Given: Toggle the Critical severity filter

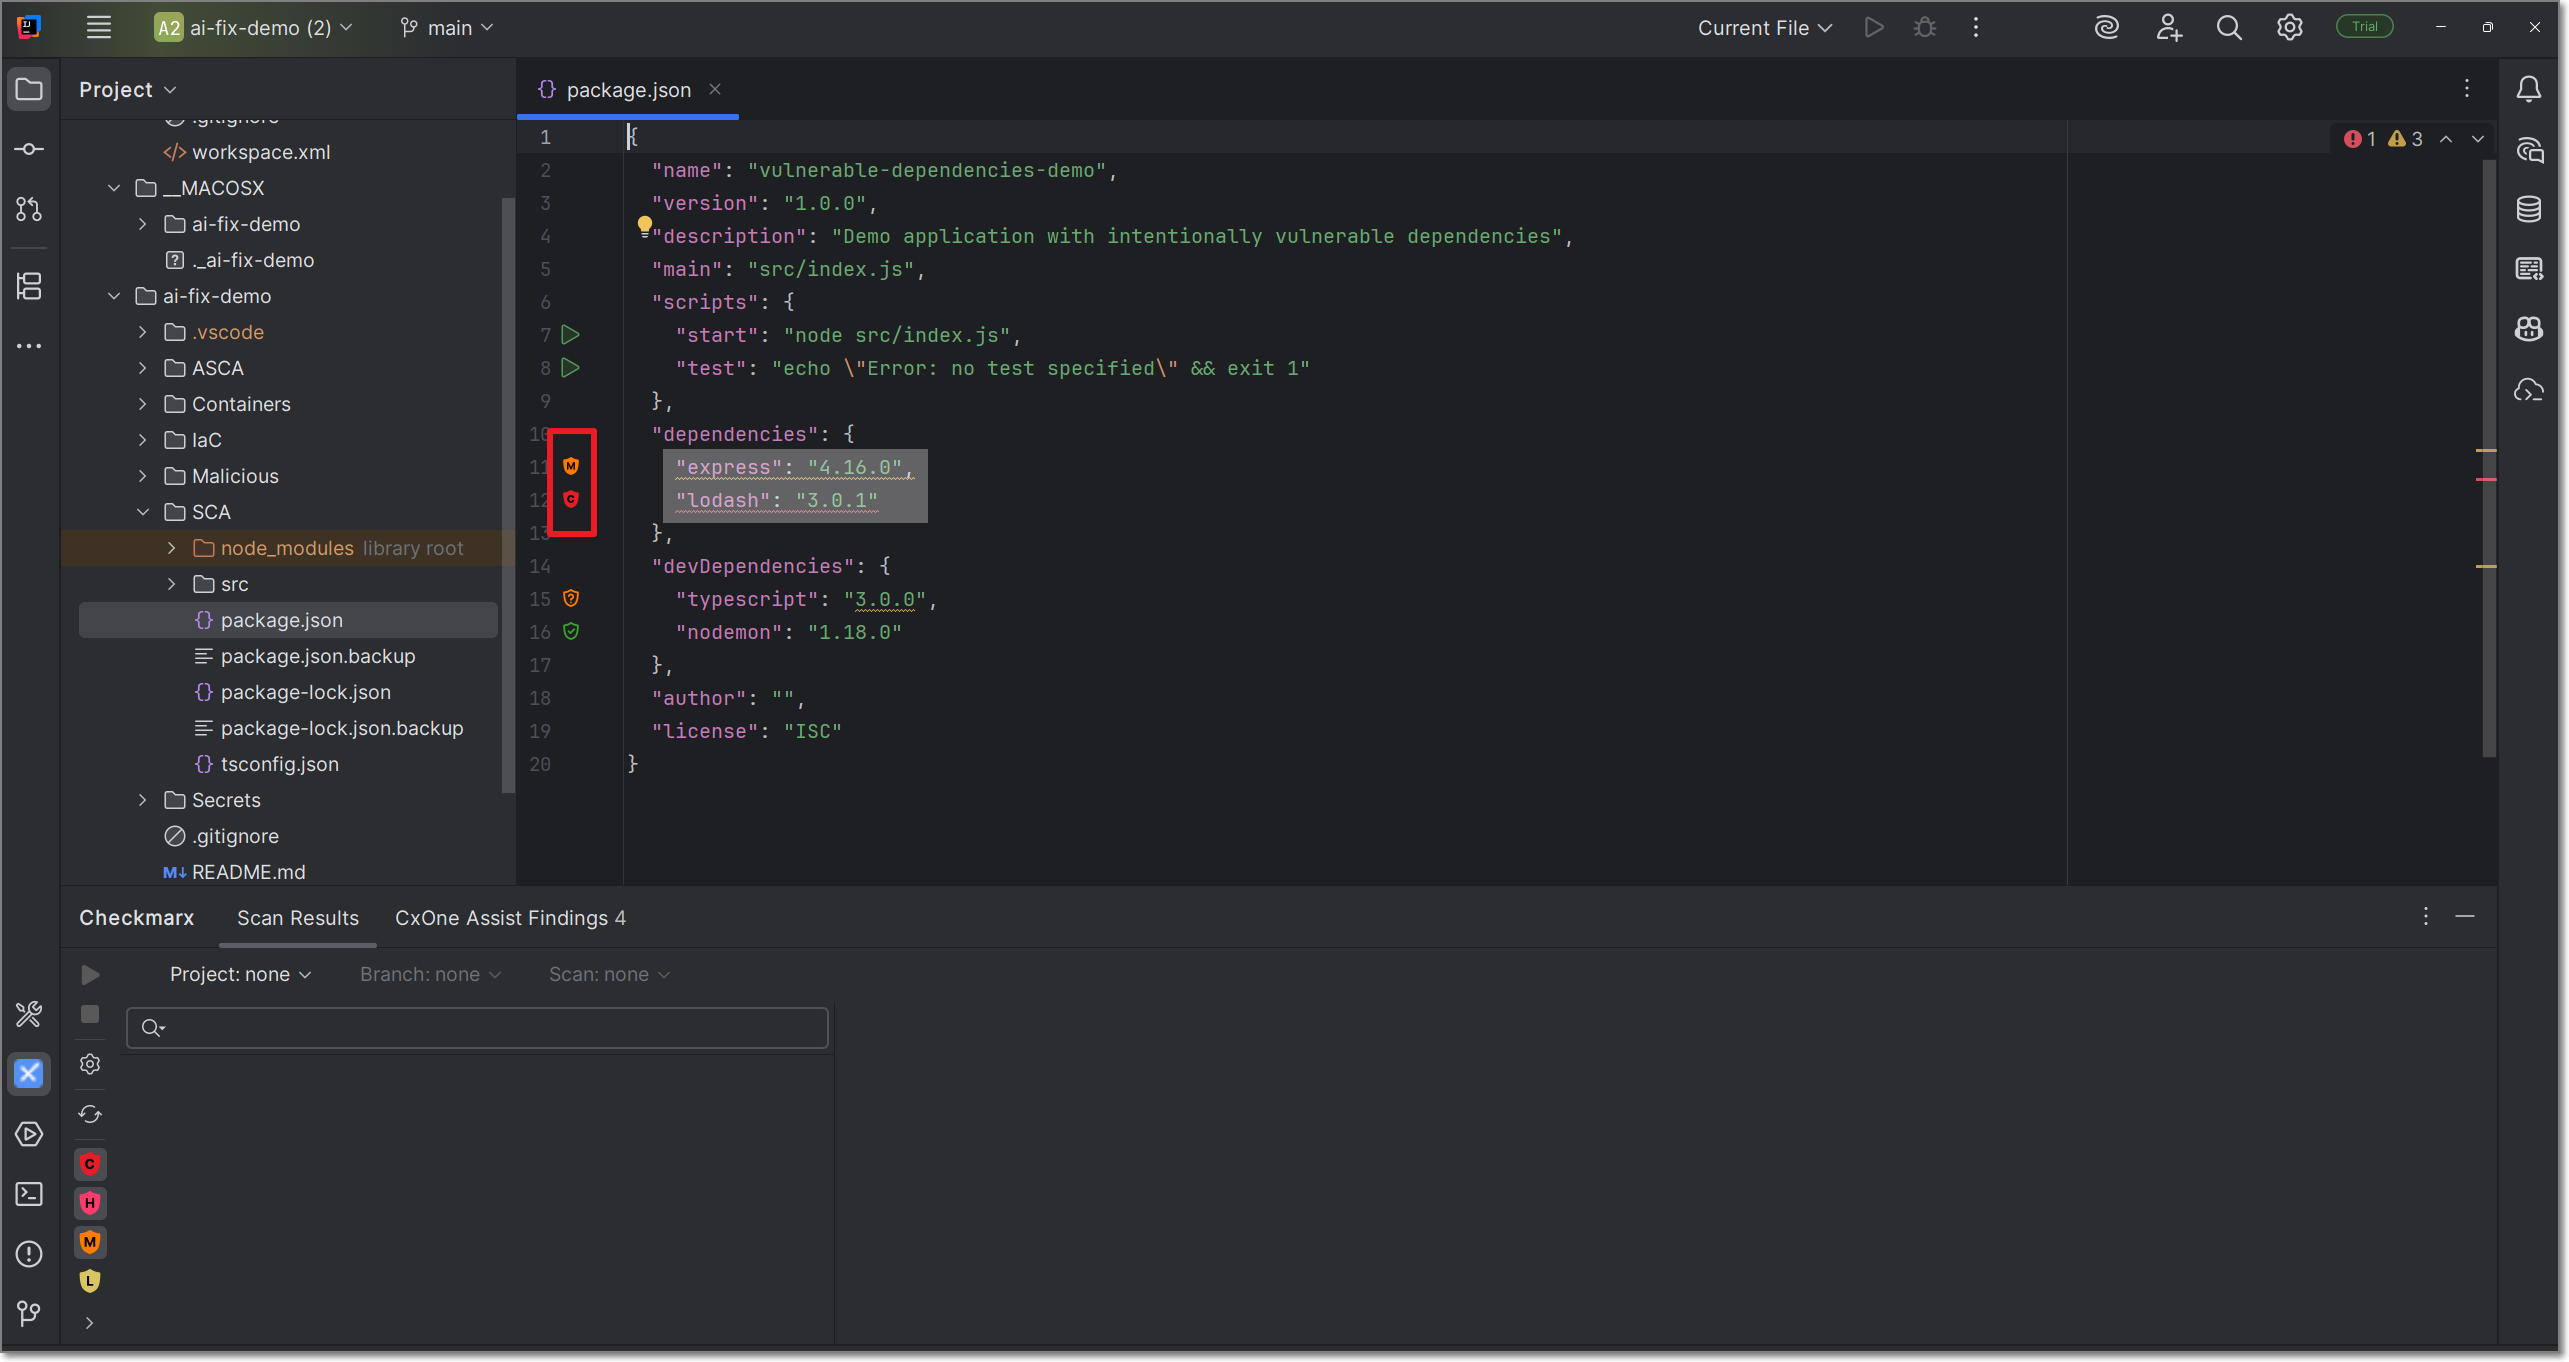Looking at the screenshot, I should 90,1164.
